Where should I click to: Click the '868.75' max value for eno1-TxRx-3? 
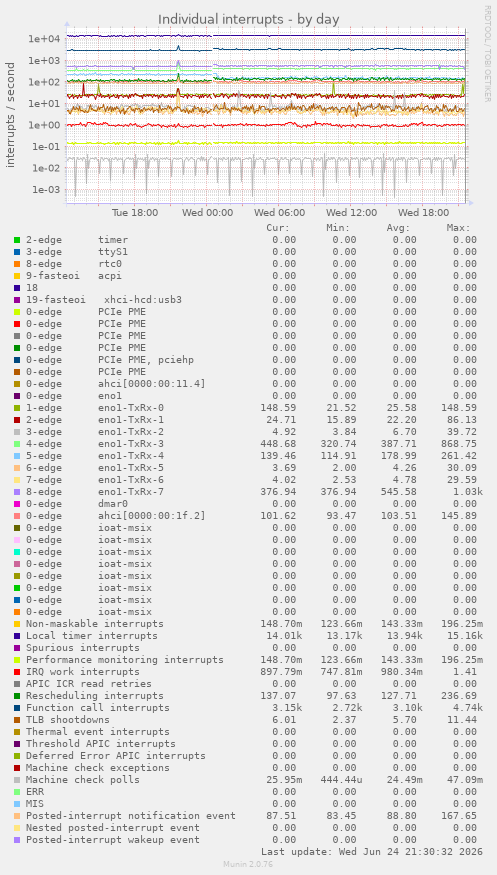tap(459, 444)
